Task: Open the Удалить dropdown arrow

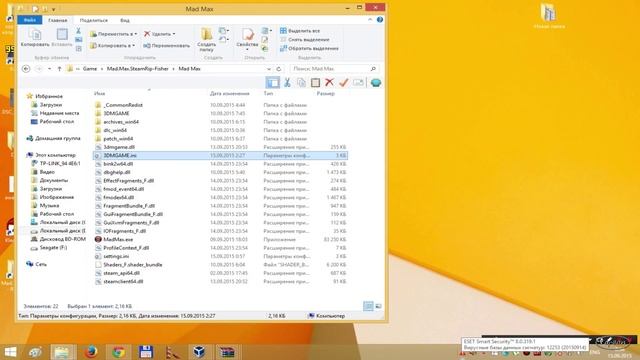Action: [x=174, y=34]
